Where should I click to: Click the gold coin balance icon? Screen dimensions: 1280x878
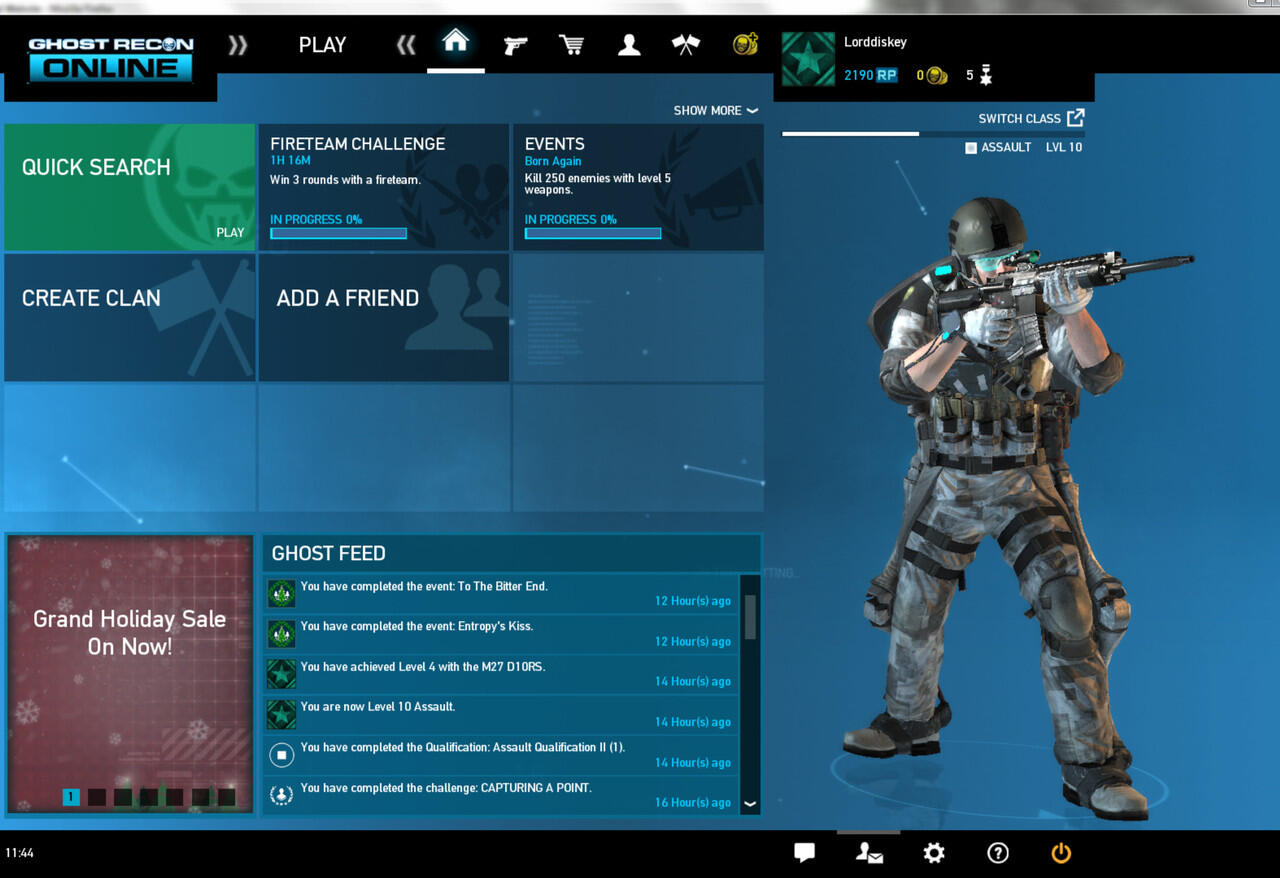click(937, 75)
